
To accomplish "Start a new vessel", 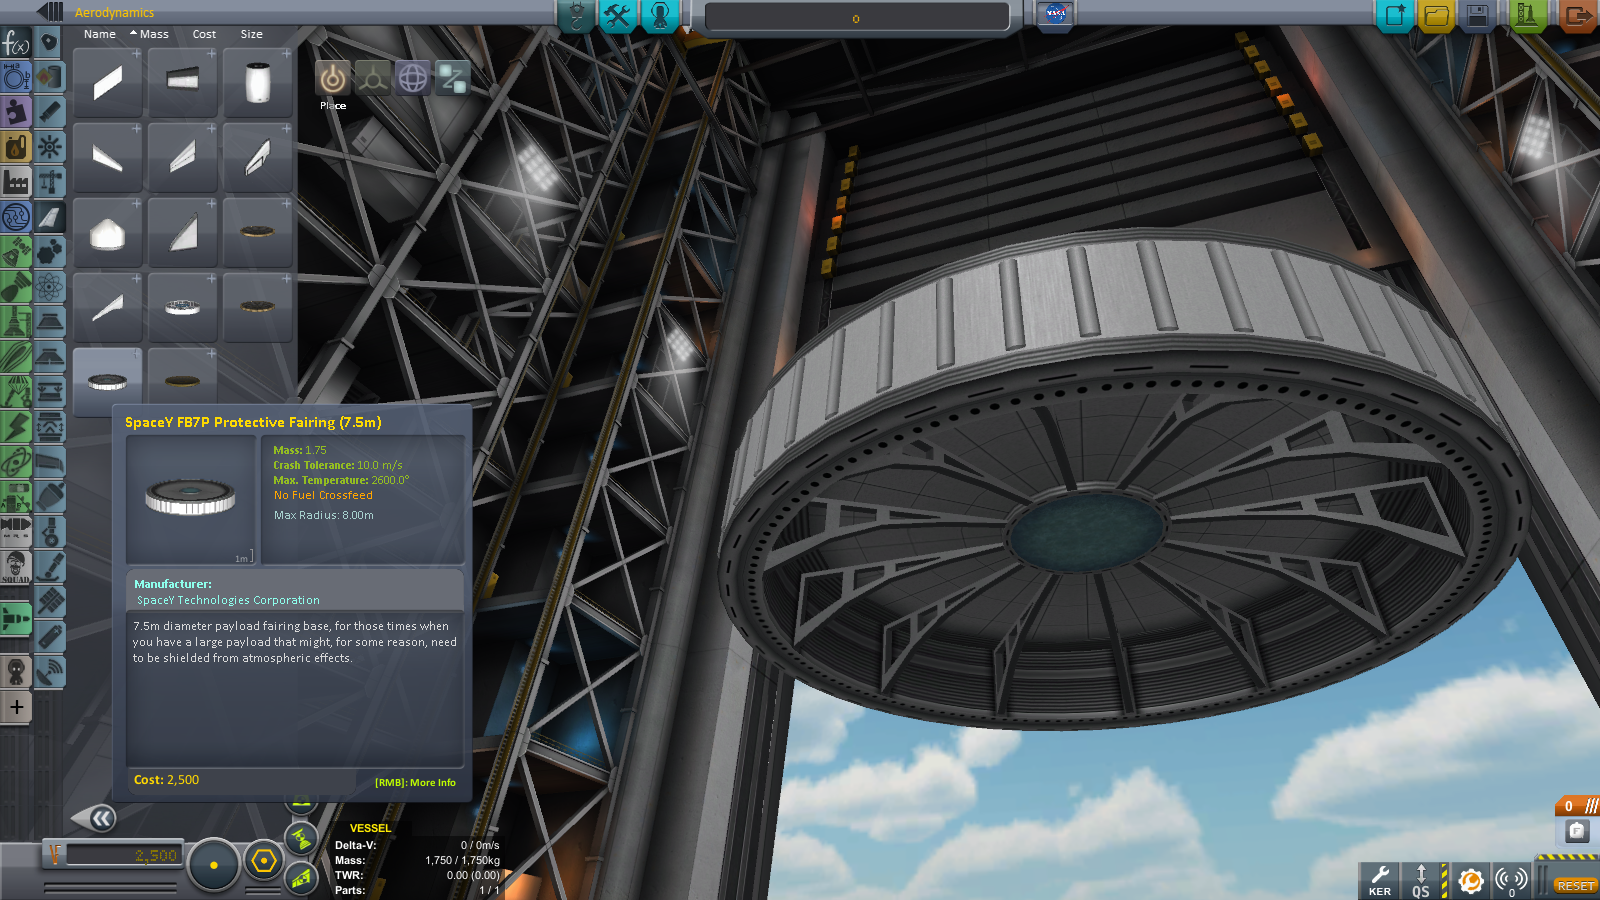I will click(x=1394, y=15).
